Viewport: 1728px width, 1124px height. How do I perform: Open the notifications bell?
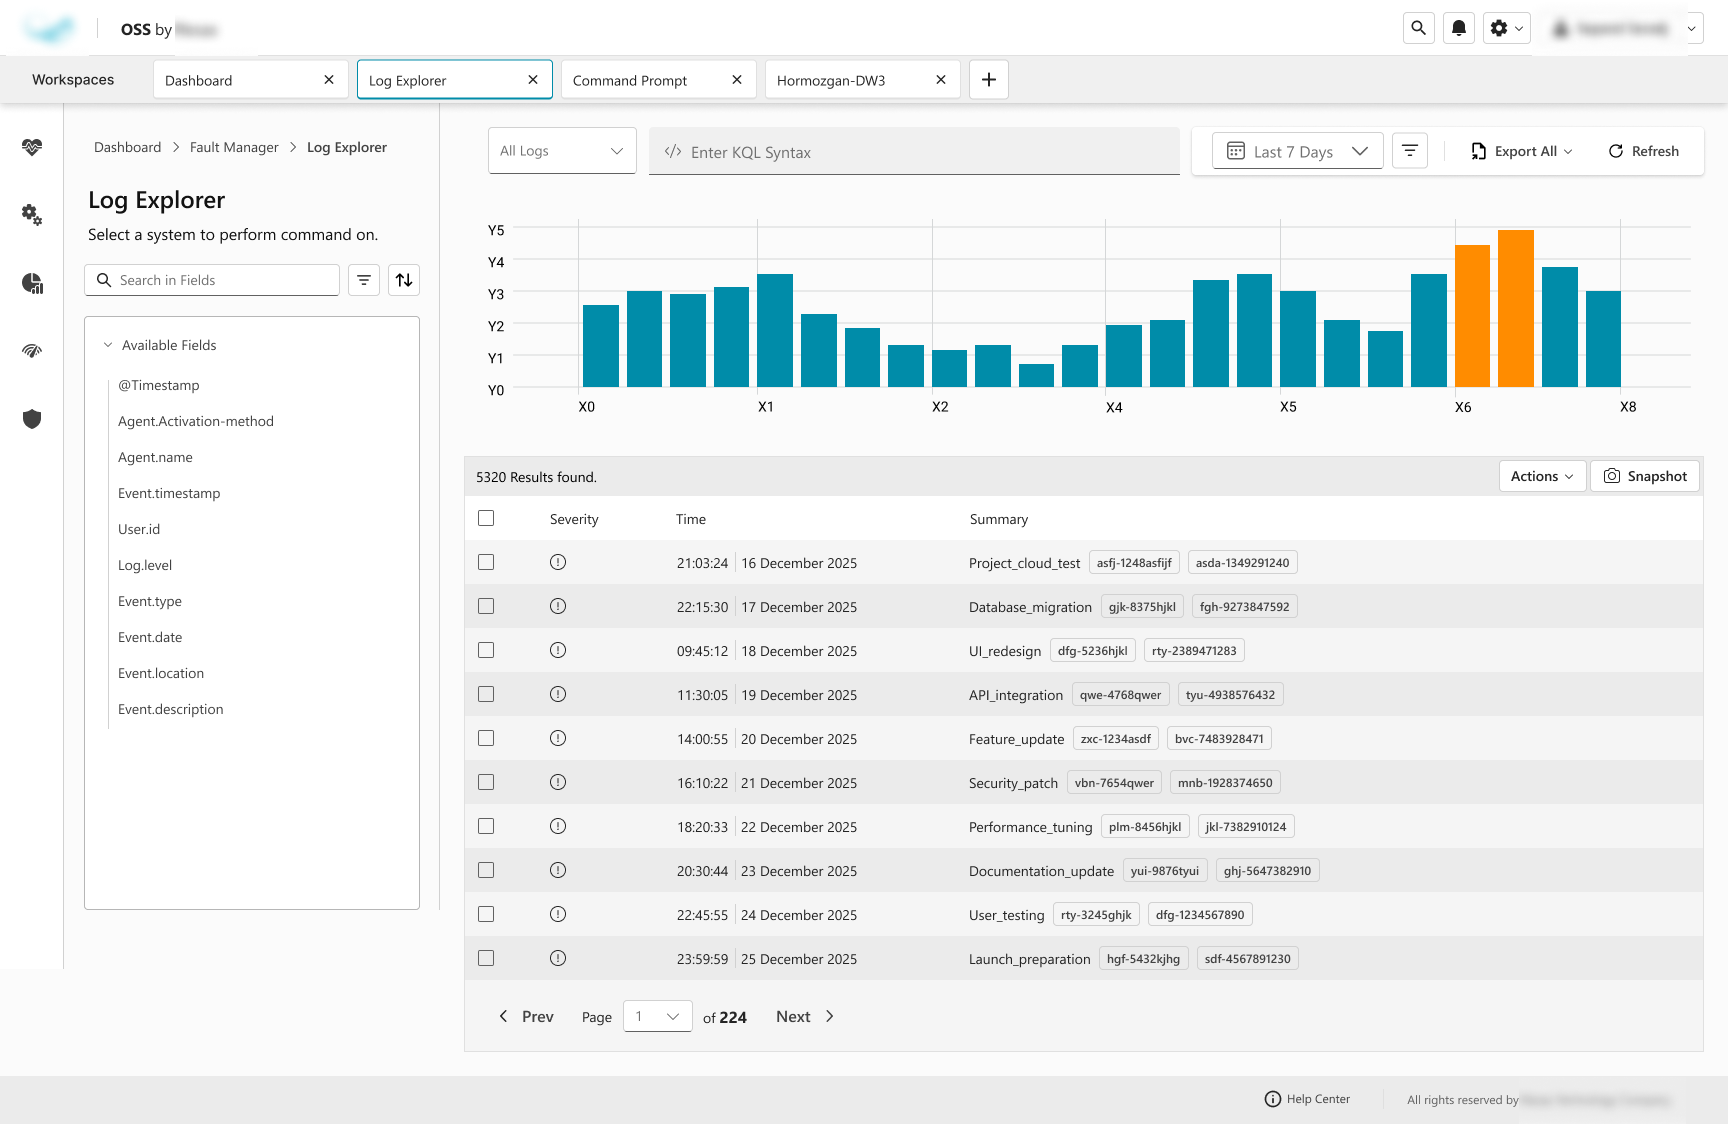(1459, 28)
